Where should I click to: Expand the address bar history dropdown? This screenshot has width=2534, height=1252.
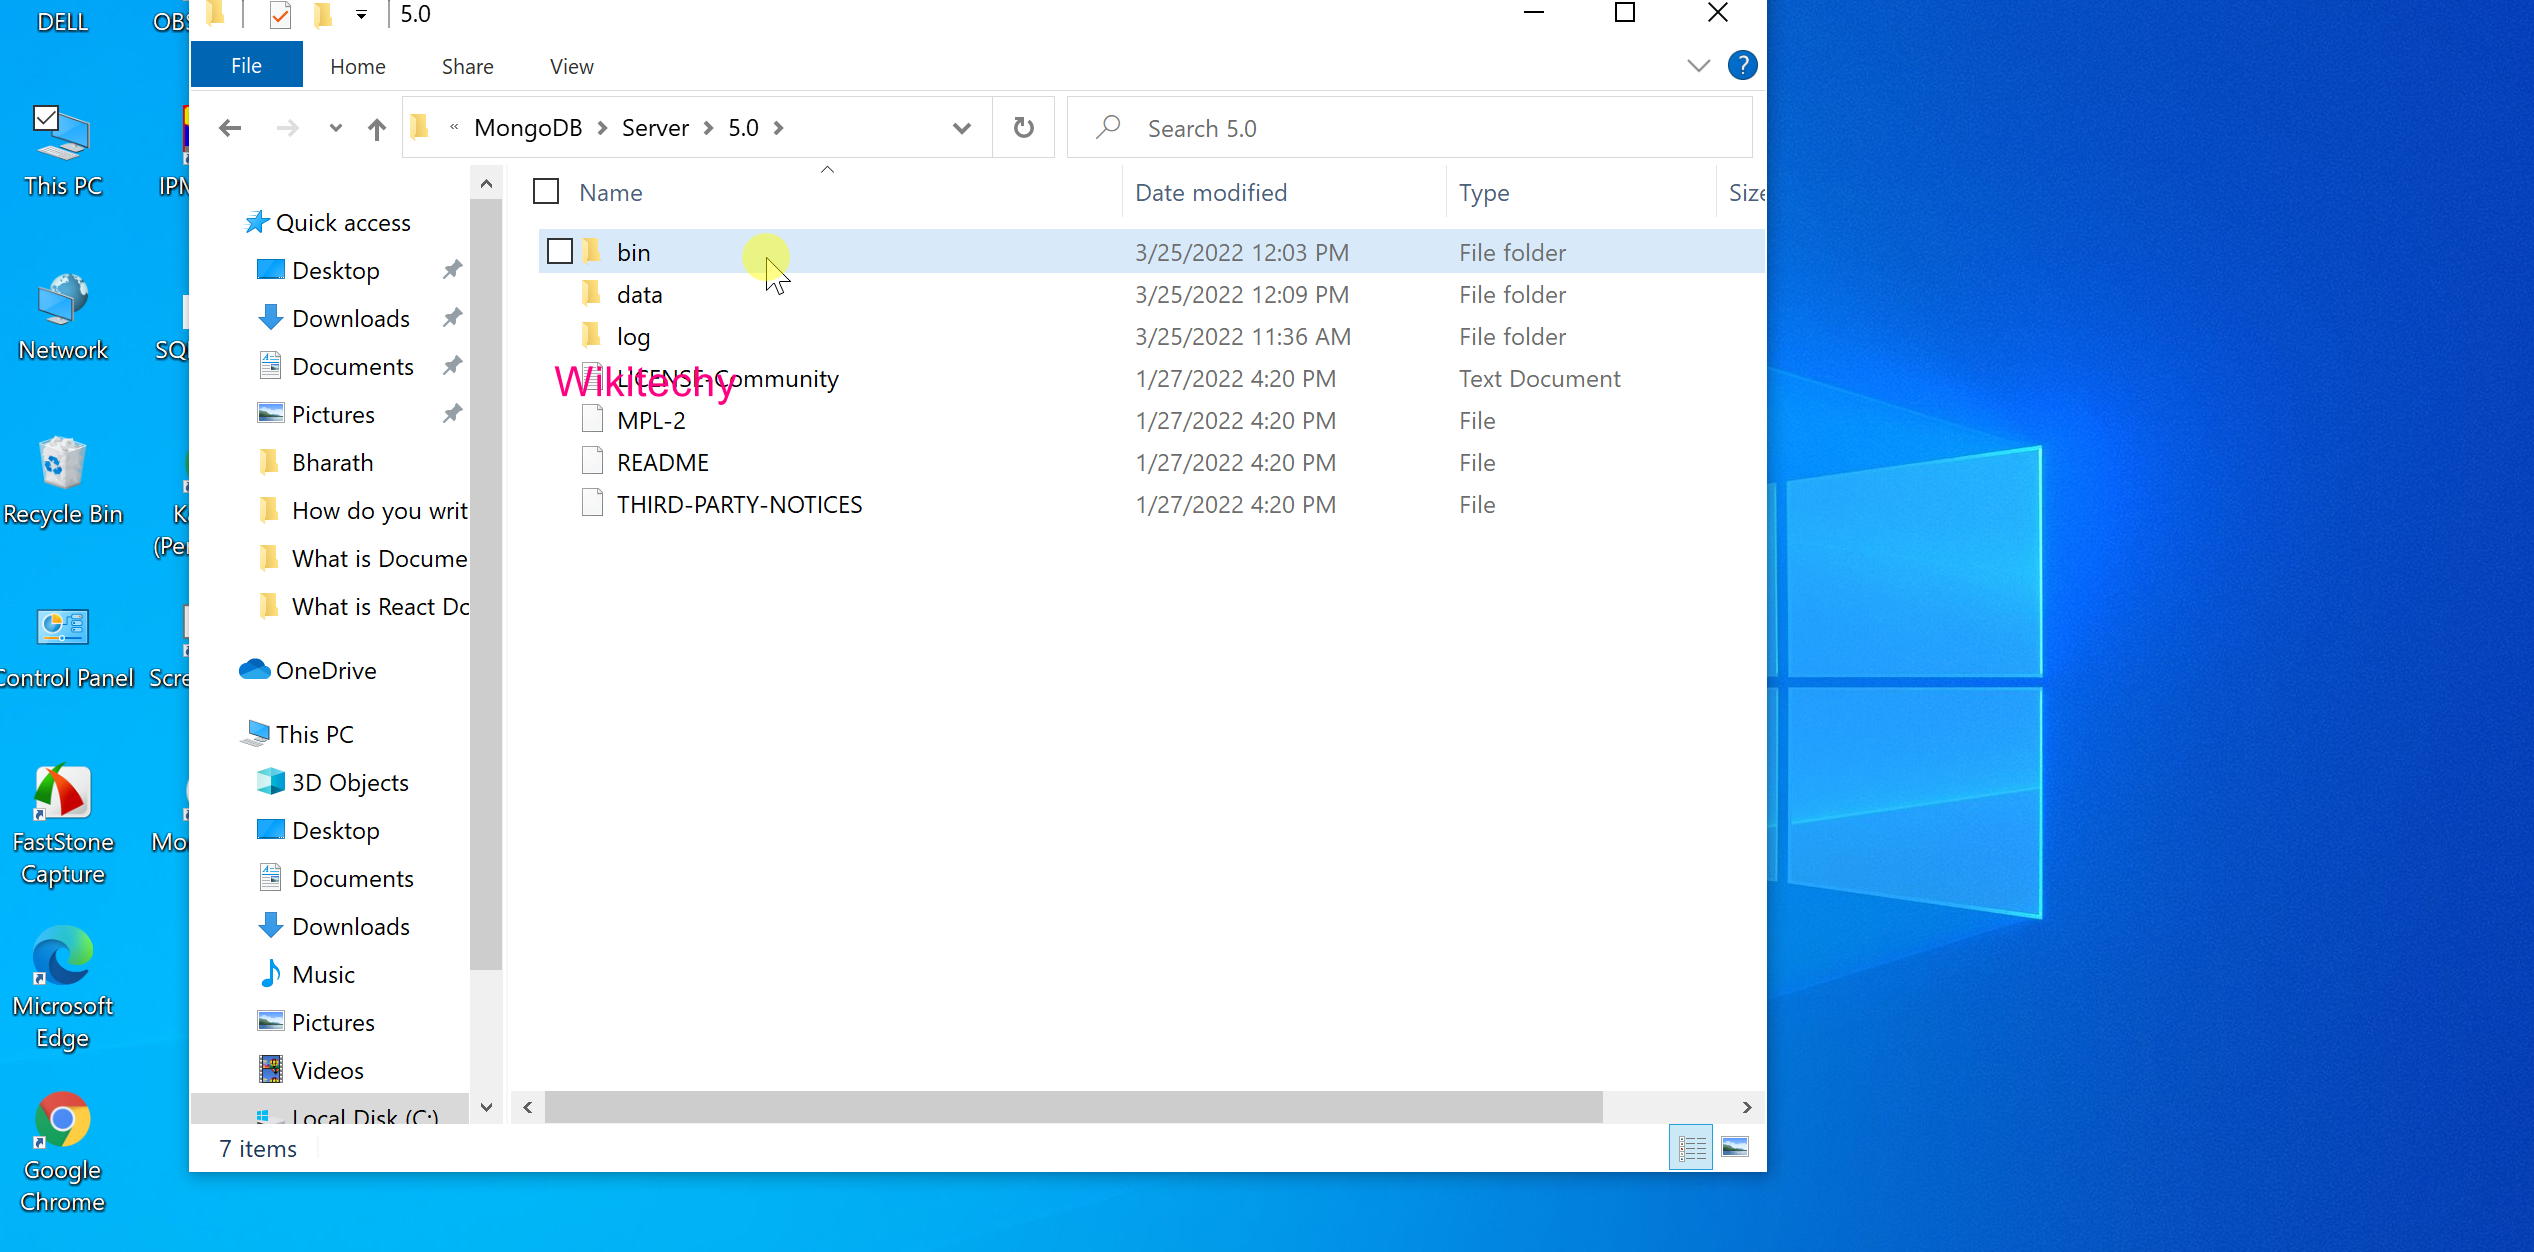[961, 128]
